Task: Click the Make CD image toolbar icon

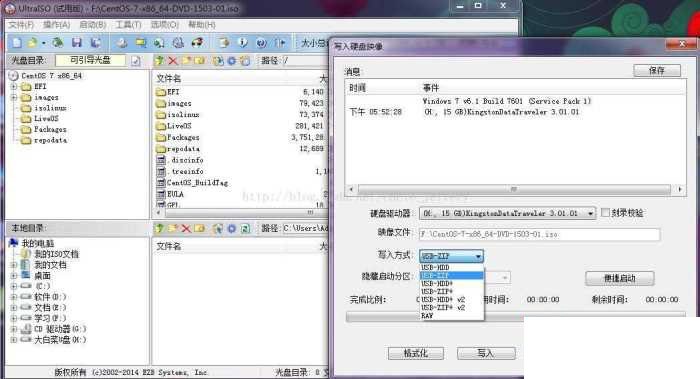Action: (122, 43)
